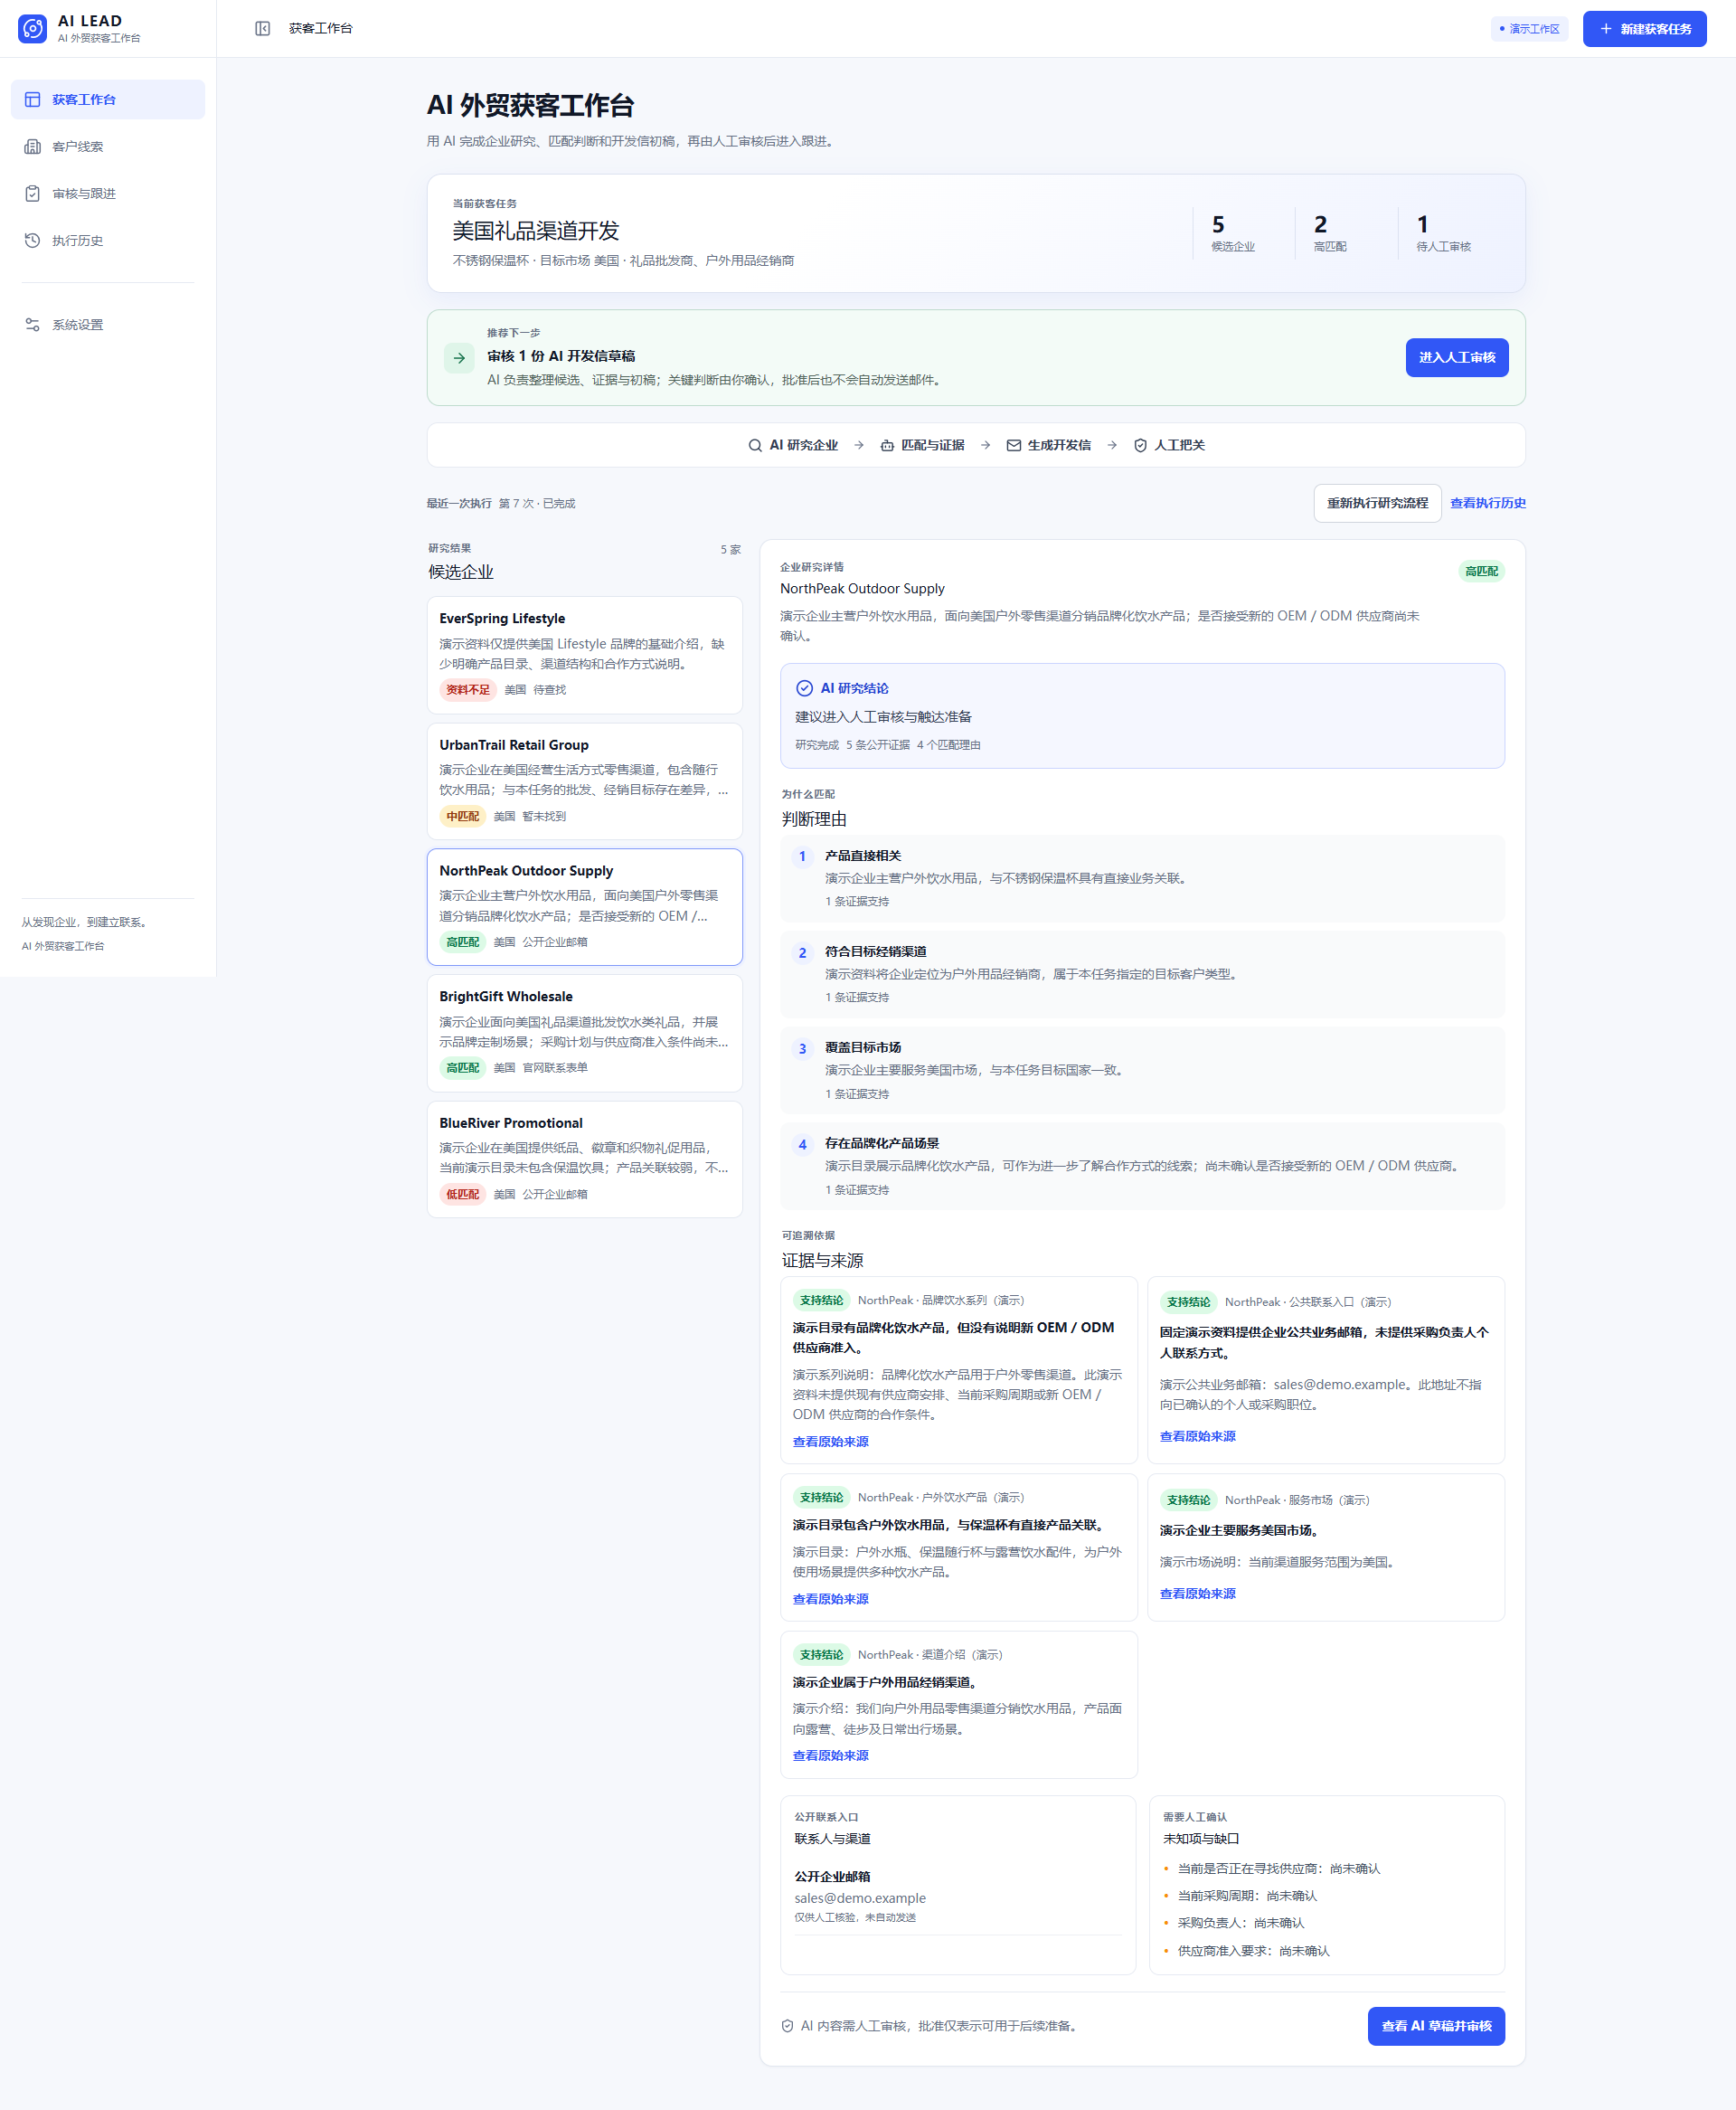Click the 演示工作区 badge
The width and height of the screenshot is (1736, 2110).
coord(1529,29)
